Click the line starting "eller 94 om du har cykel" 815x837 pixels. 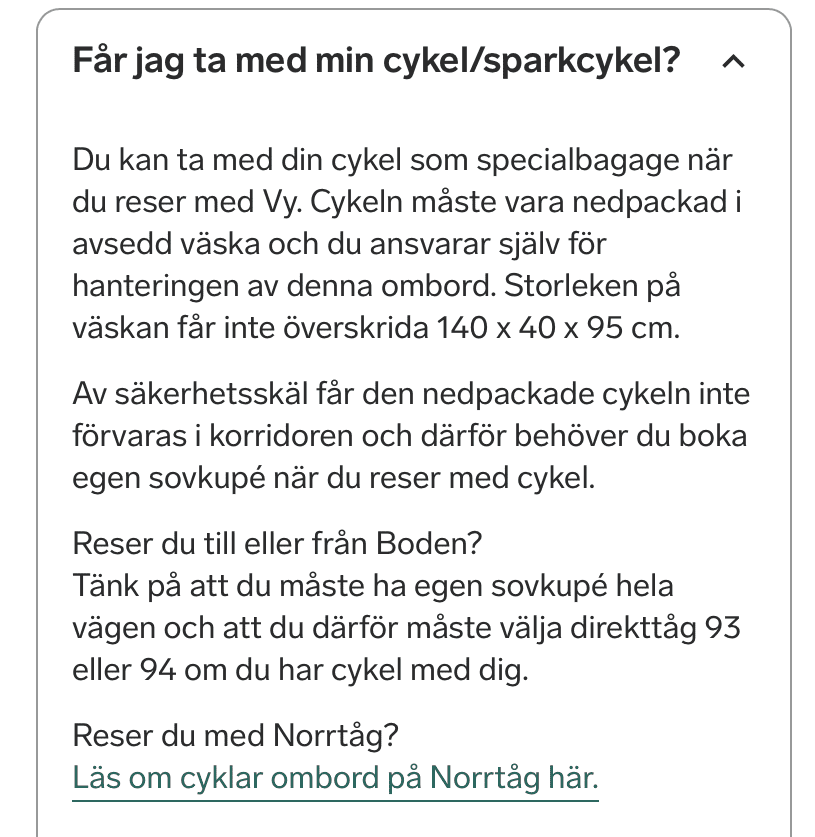299,670
